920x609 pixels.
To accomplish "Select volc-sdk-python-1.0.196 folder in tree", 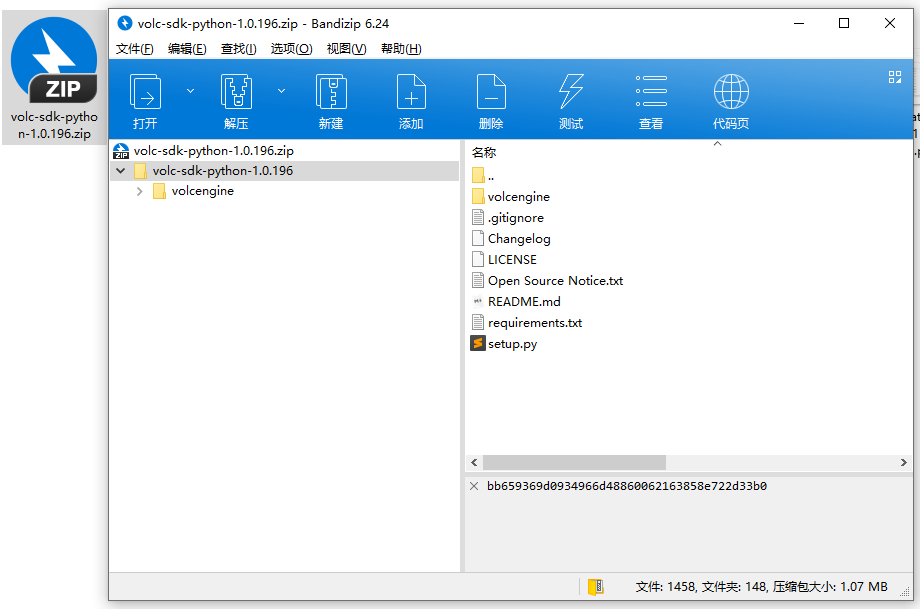I will [x=222, y=171].
